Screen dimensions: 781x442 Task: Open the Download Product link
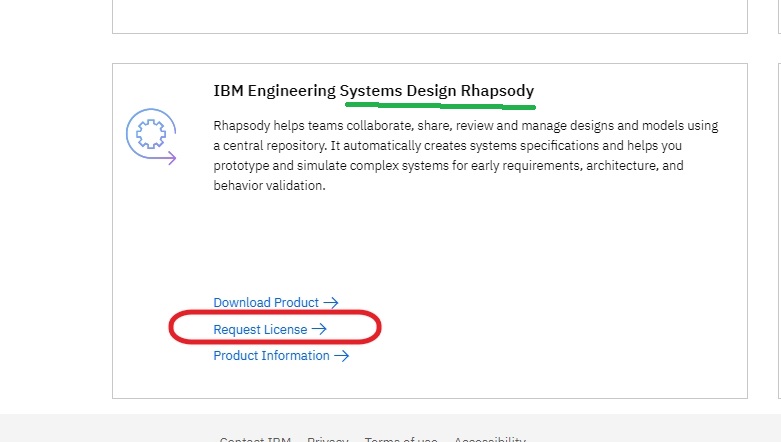[x=276, y=302]
